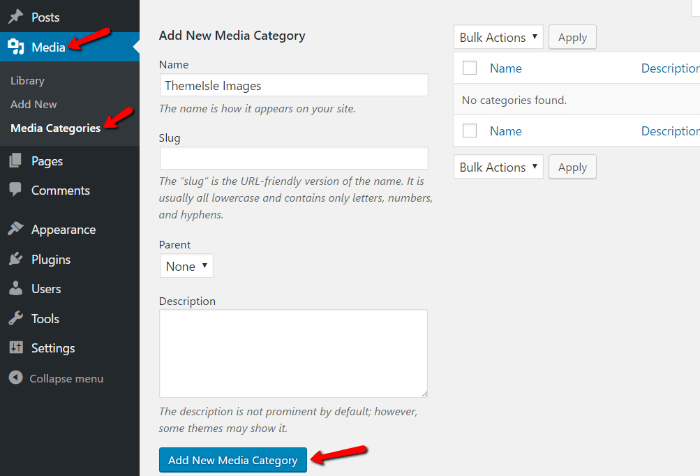Screen dimensions: 700x476
Task: Click the Collapse menu arrow icon
Action: point(16,379)
